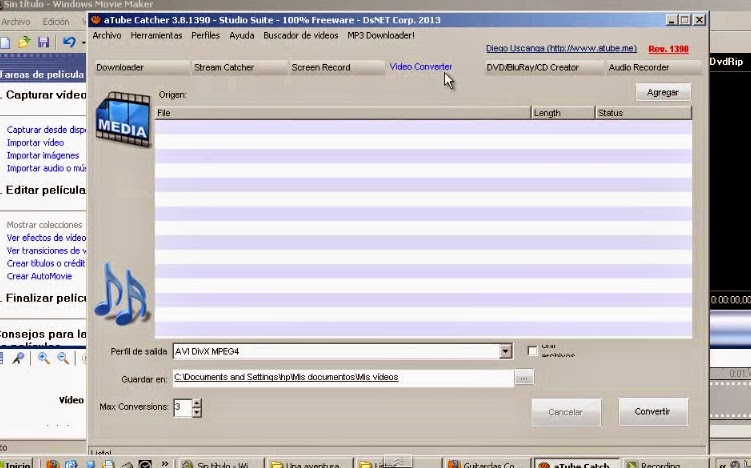This screenshot has height=468, width=751.
Task: Click the MEDIA film strip icon
Action: [123, 119]
